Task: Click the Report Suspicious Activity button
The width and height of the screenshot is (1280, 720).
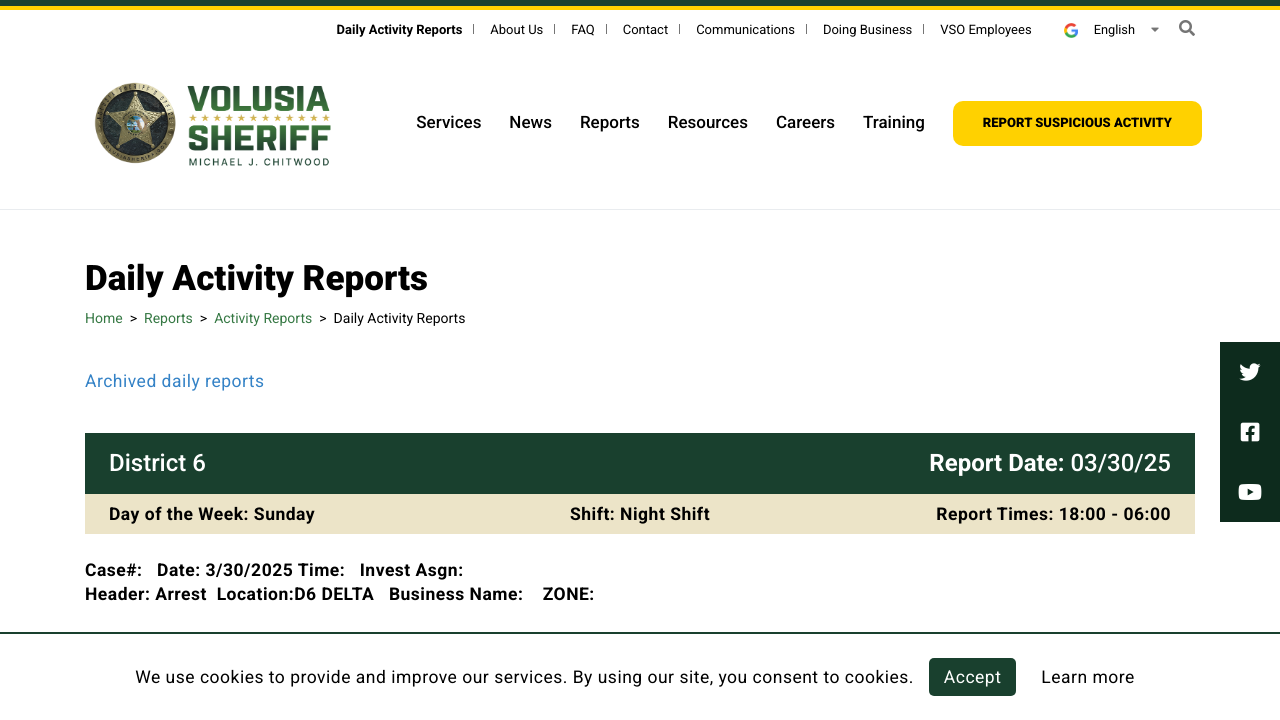Action: (x=1077, y=122)
